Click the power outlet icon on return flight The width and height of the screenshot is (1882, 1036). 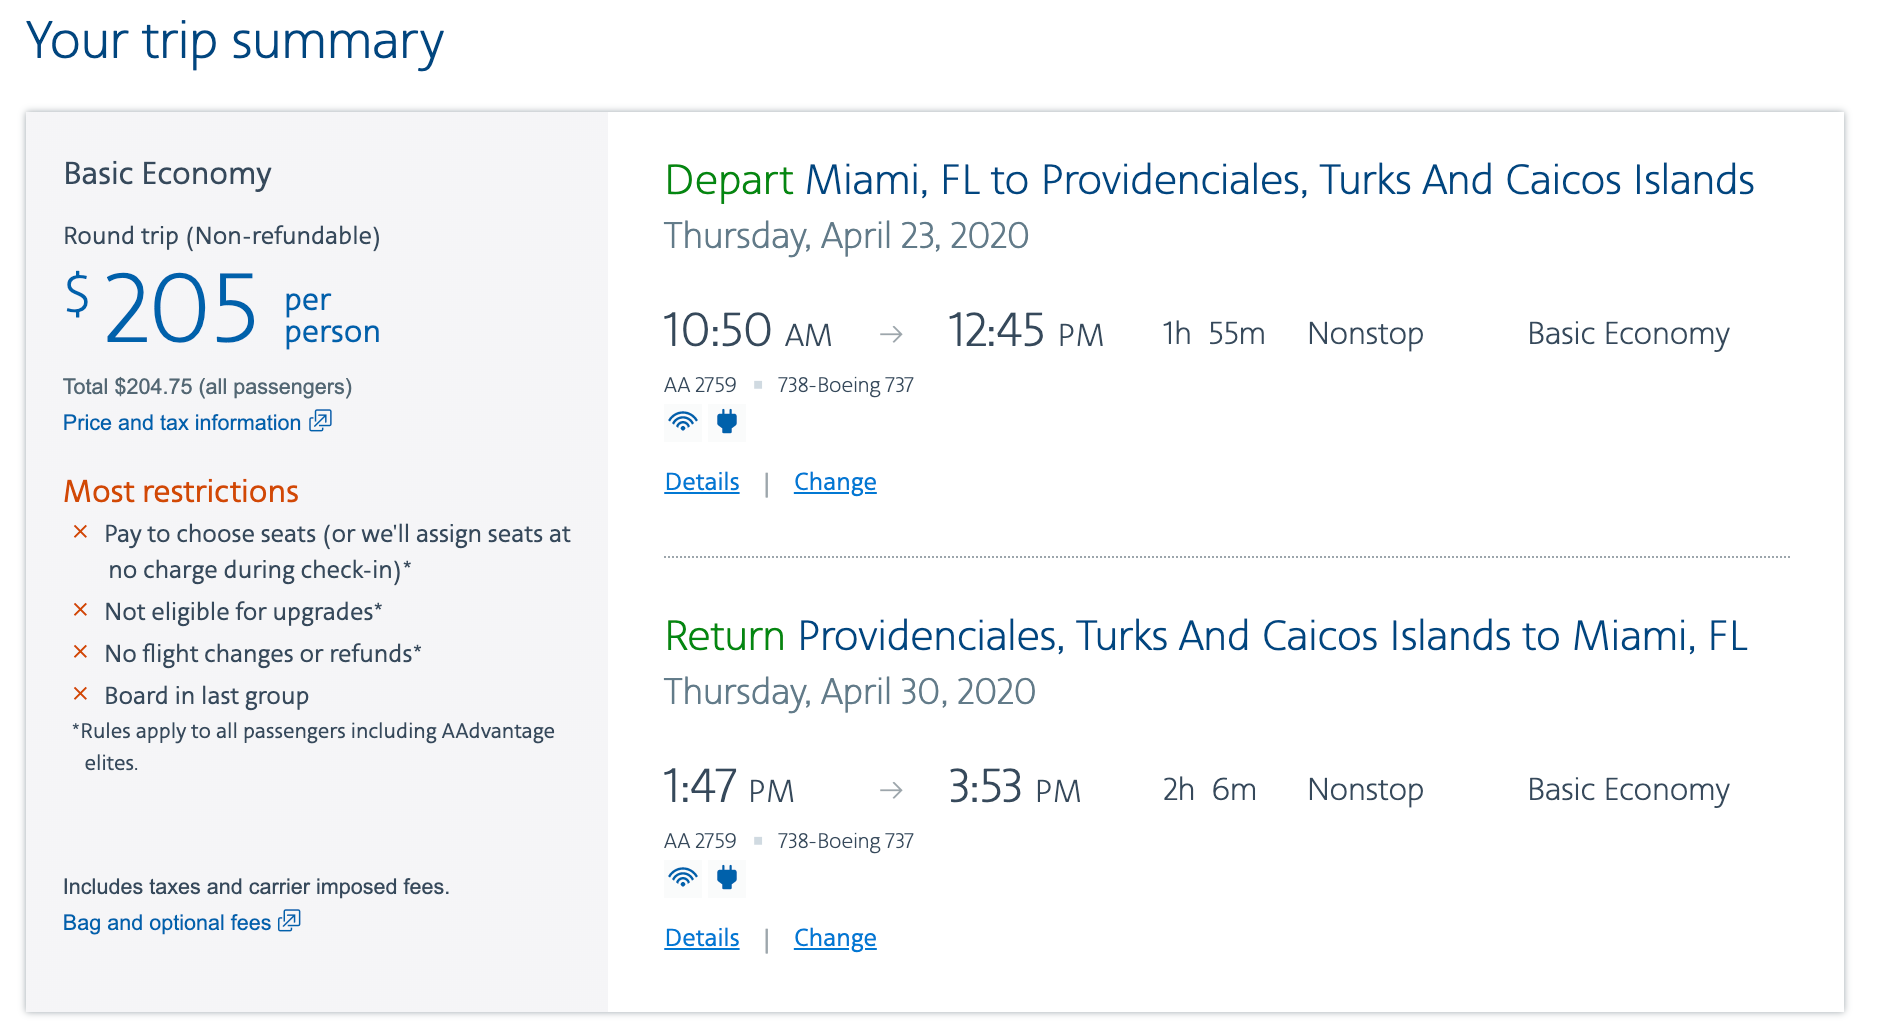[727, 878]
